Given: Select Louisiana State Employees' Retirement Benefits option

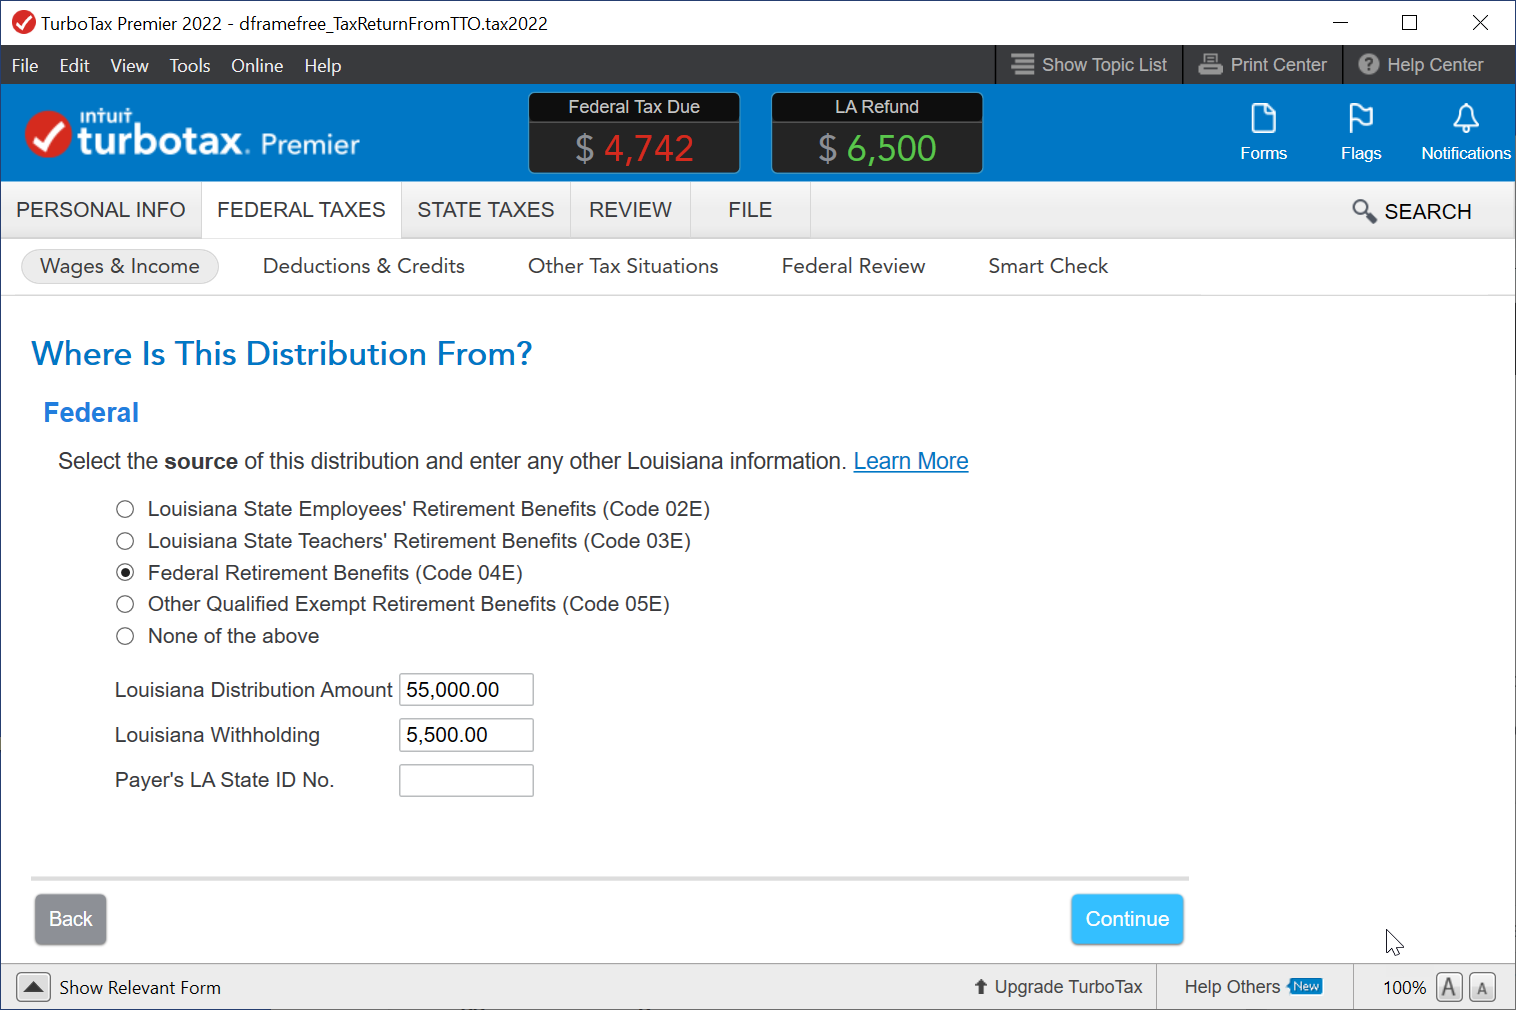Looking at the screenshot, I should pyautogui.click(x=125, y=509).
